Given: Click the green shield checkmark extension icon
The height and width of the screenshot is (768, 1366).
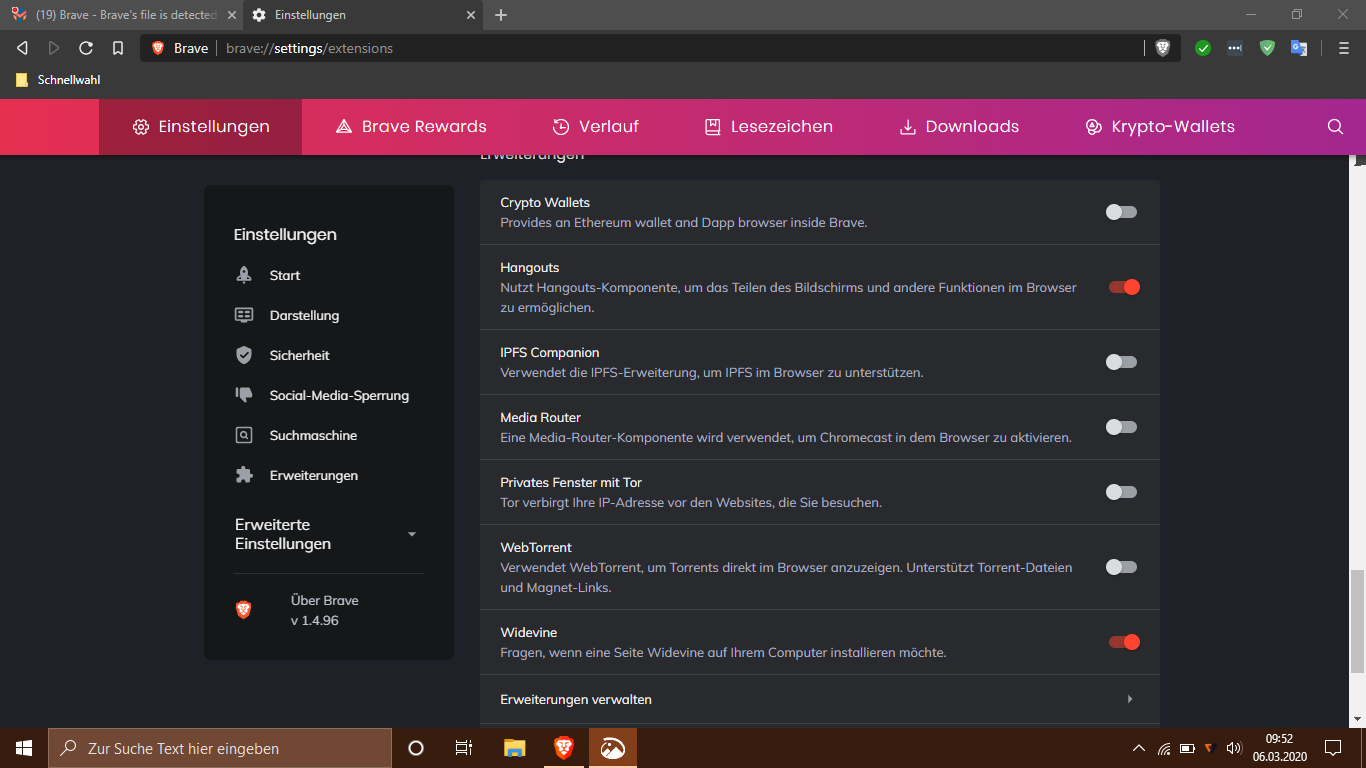Looking at the screenshot, I should click(1267, 48).
